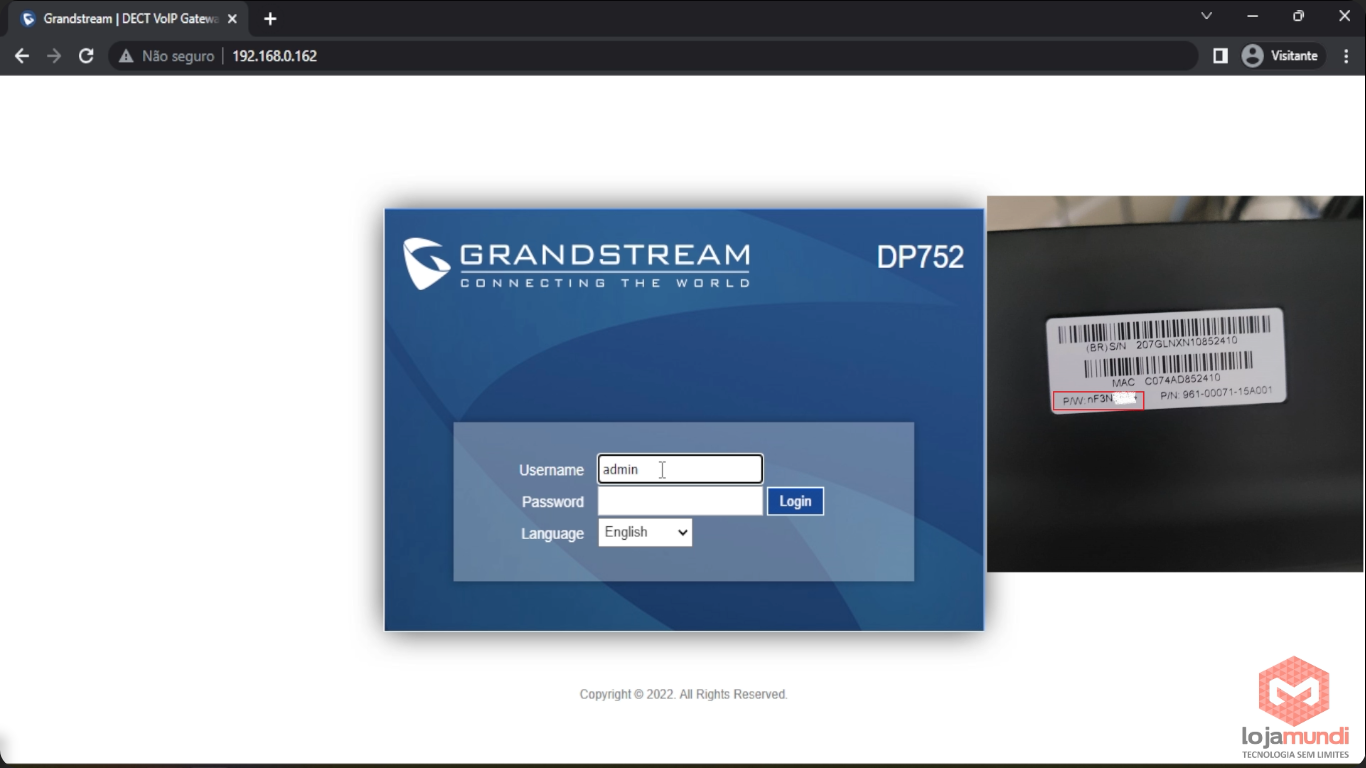Open the Language dropdown set to English
Screen dimensions: 1366x768
[x=645, y=532]
